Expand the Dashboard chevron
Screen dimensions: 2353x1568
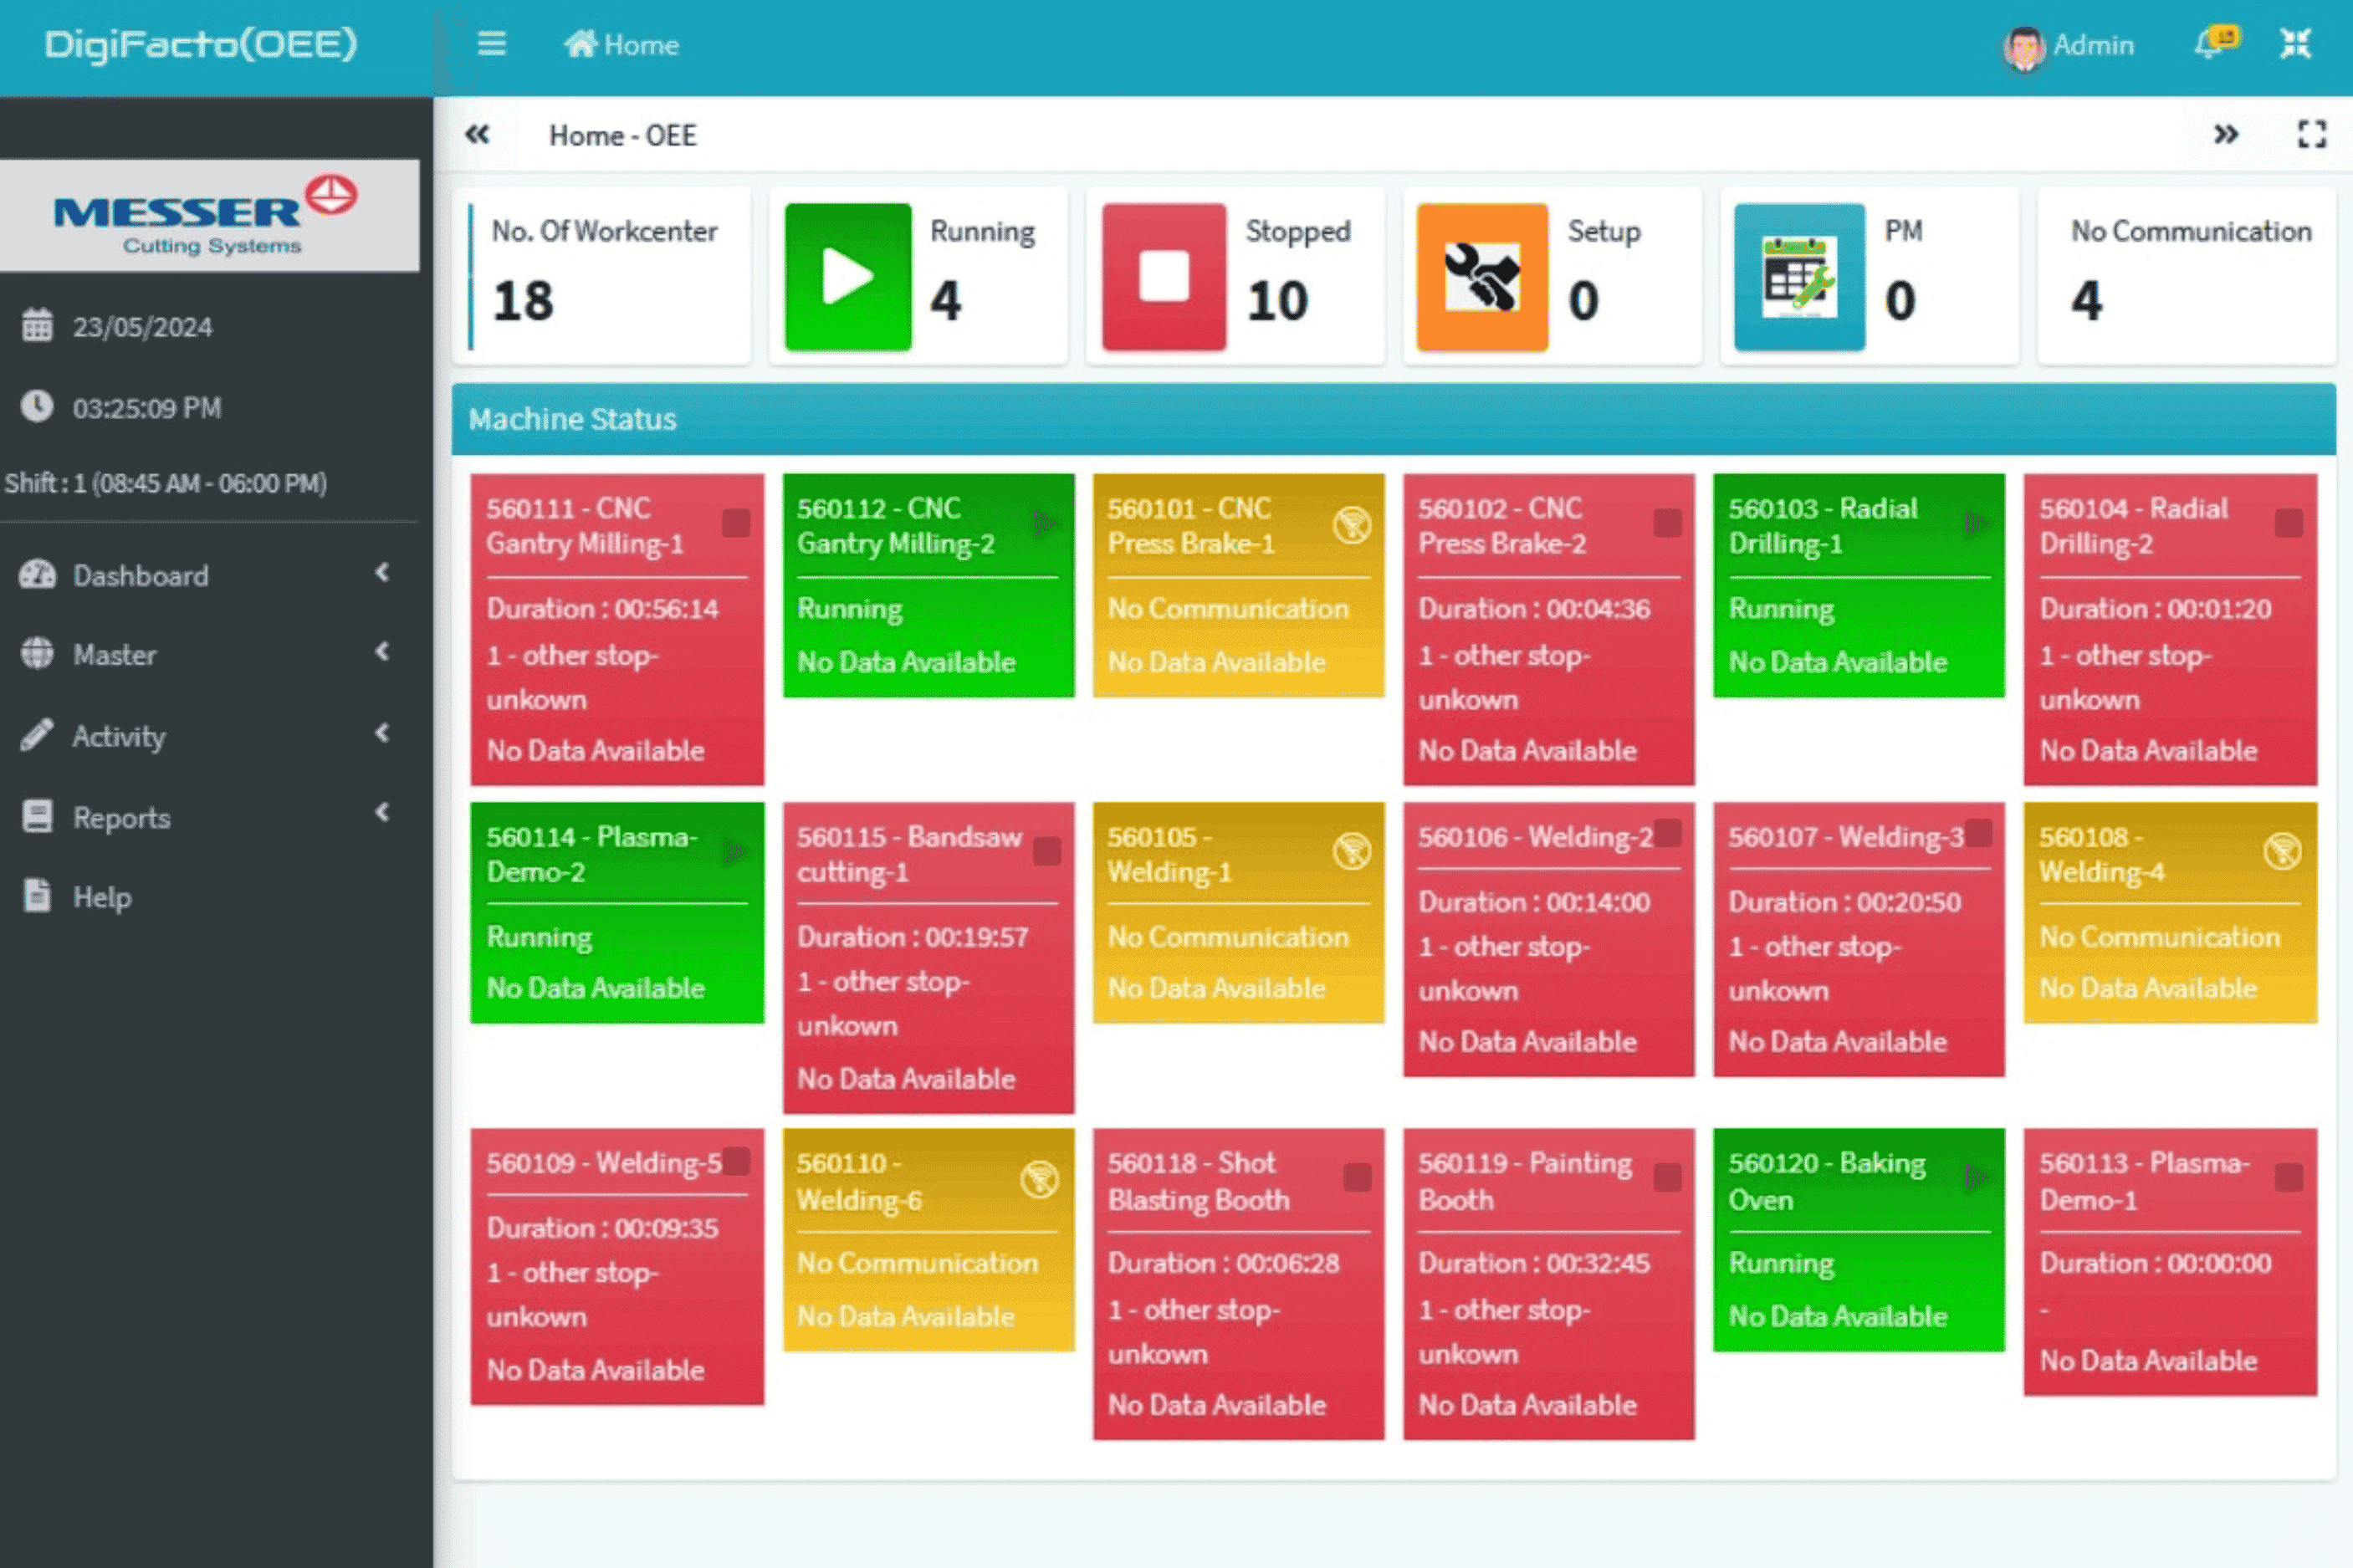click(382, 572)
